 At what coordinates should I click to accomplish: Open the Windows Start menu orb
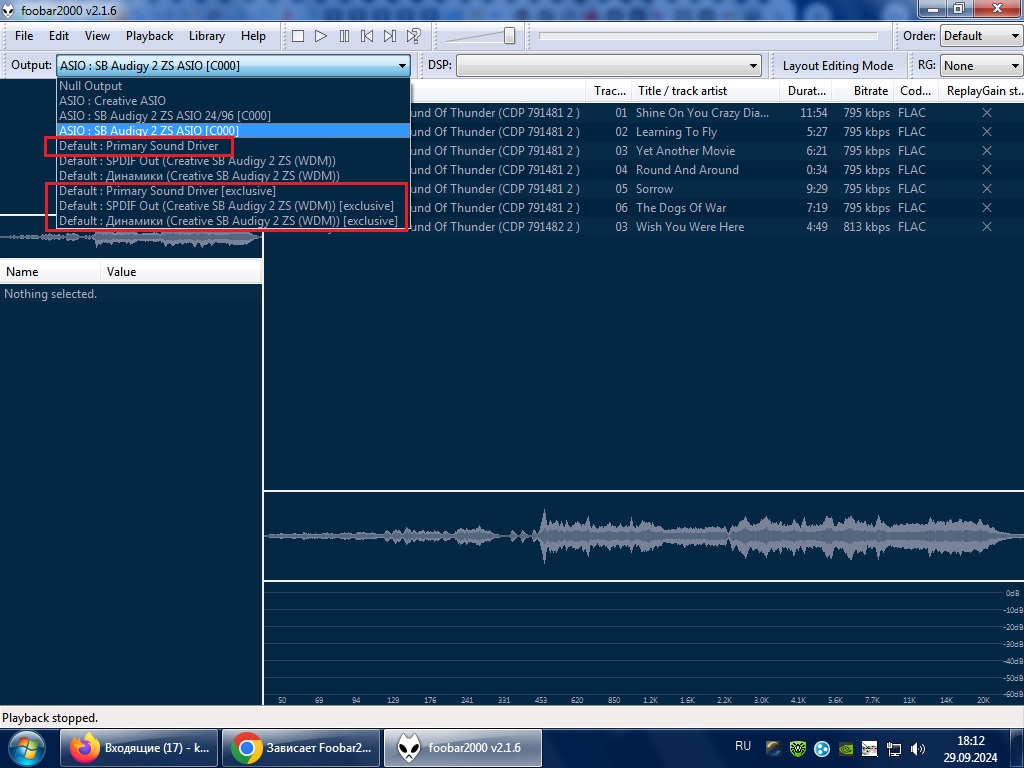[28, 747]
